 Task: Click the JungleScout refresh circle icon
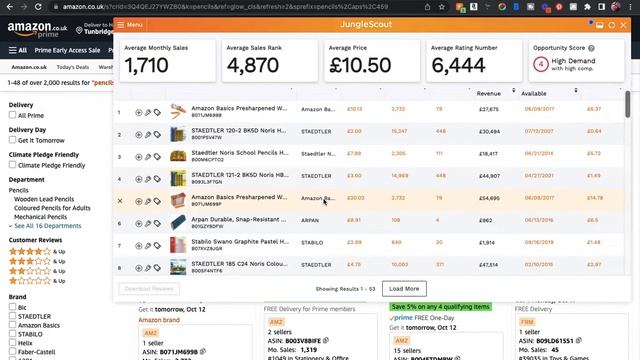(611, 25)
